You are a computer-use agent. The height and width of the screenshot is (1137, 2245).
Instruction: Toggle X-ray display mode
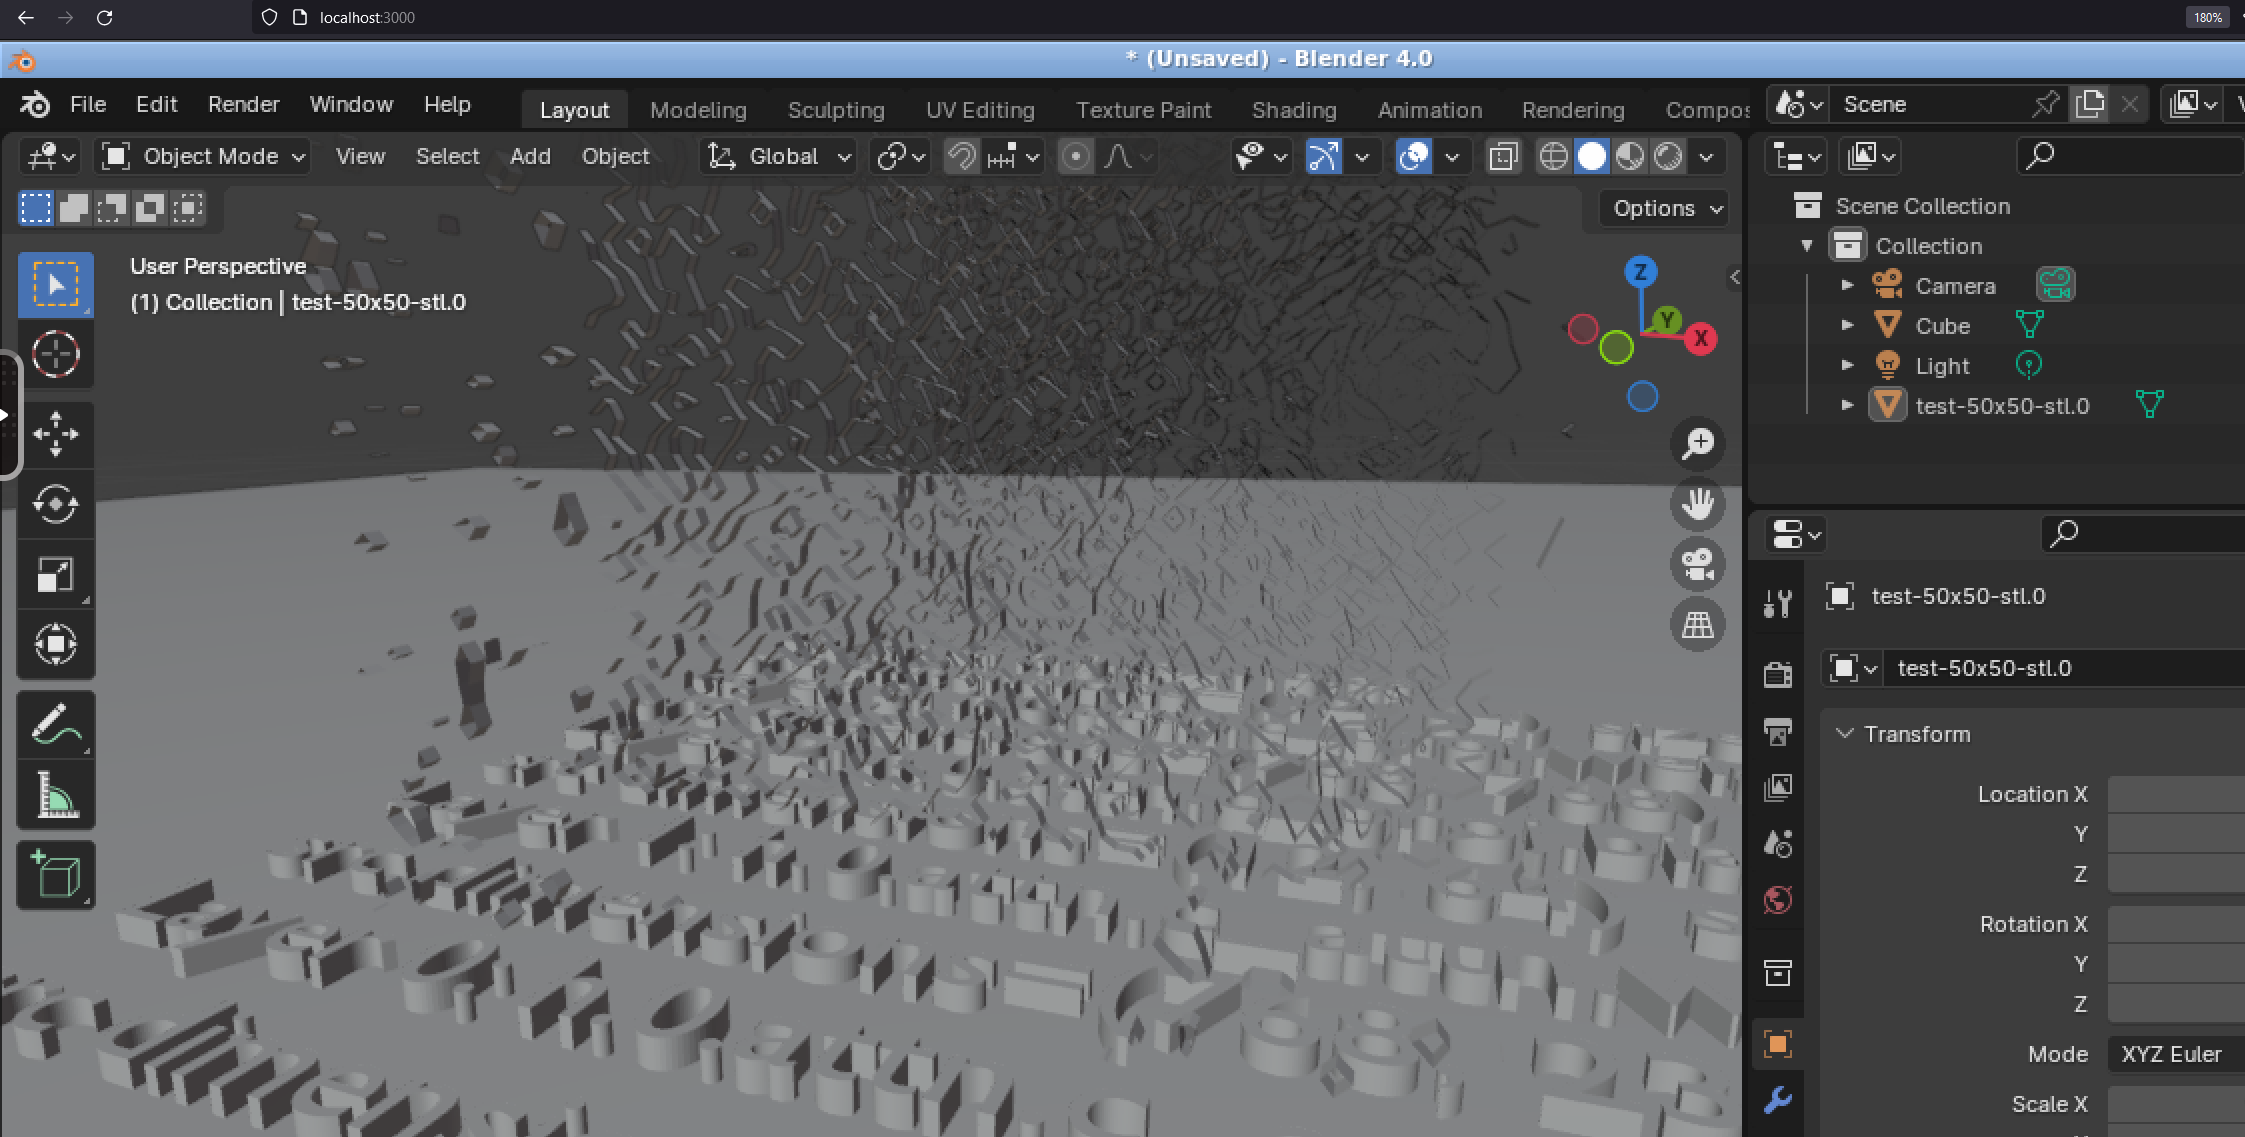tap(1503, 157)
